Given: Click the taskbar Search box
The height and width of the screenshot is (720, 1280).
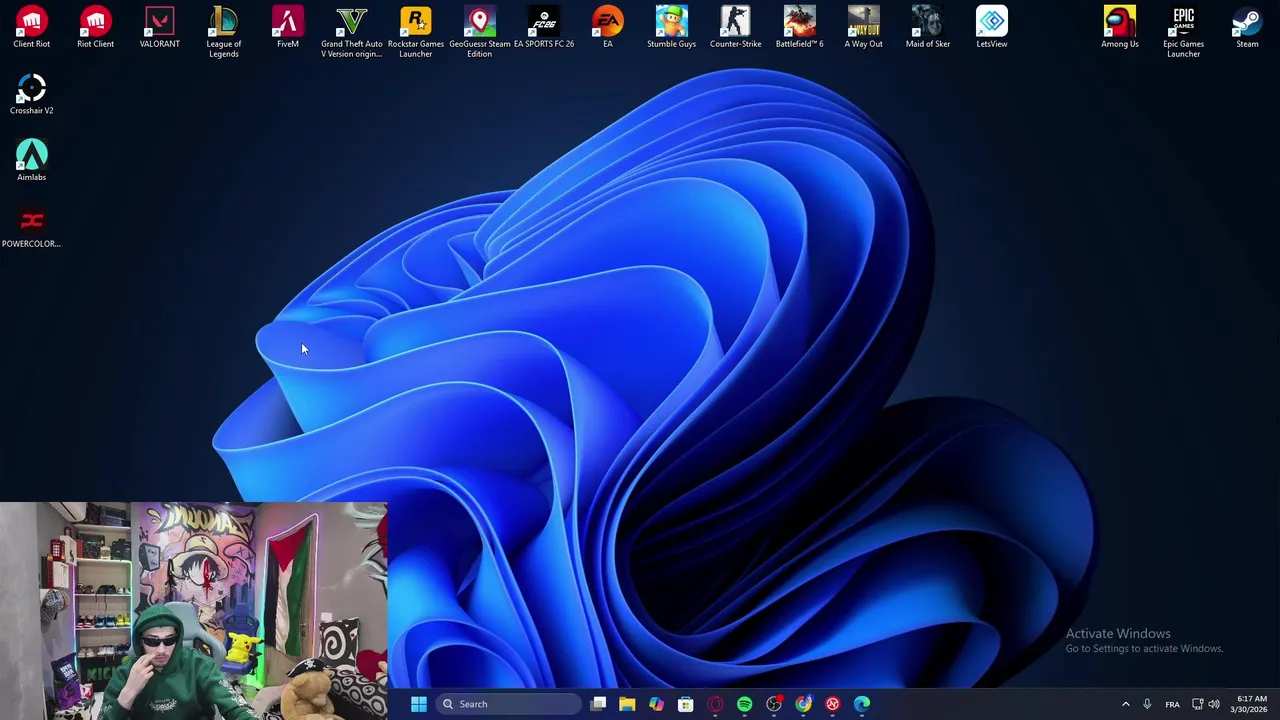Looking at the screenshot, I should (510, 704).
